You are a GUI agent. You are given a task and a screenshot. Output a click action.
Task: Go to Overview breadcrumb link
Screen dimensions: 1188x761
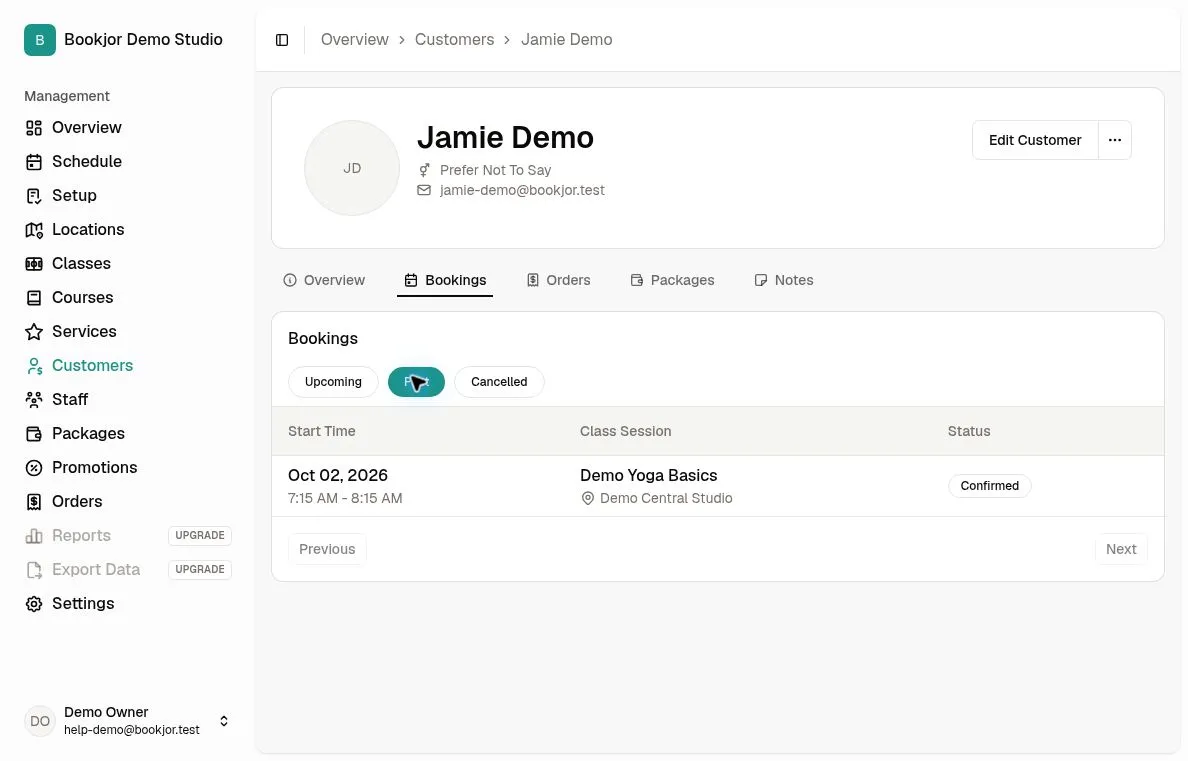pos(355,39)
